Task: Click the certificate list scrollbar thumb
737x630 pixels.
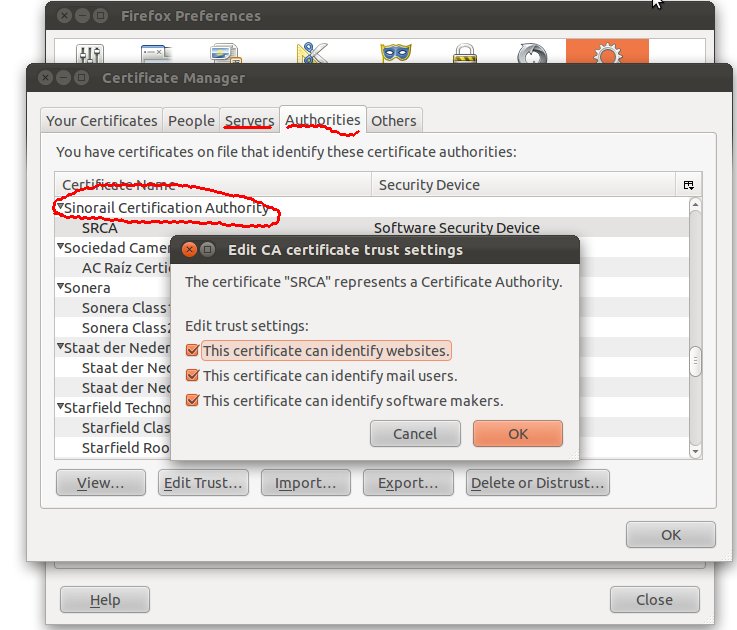Action: [695, 361]
